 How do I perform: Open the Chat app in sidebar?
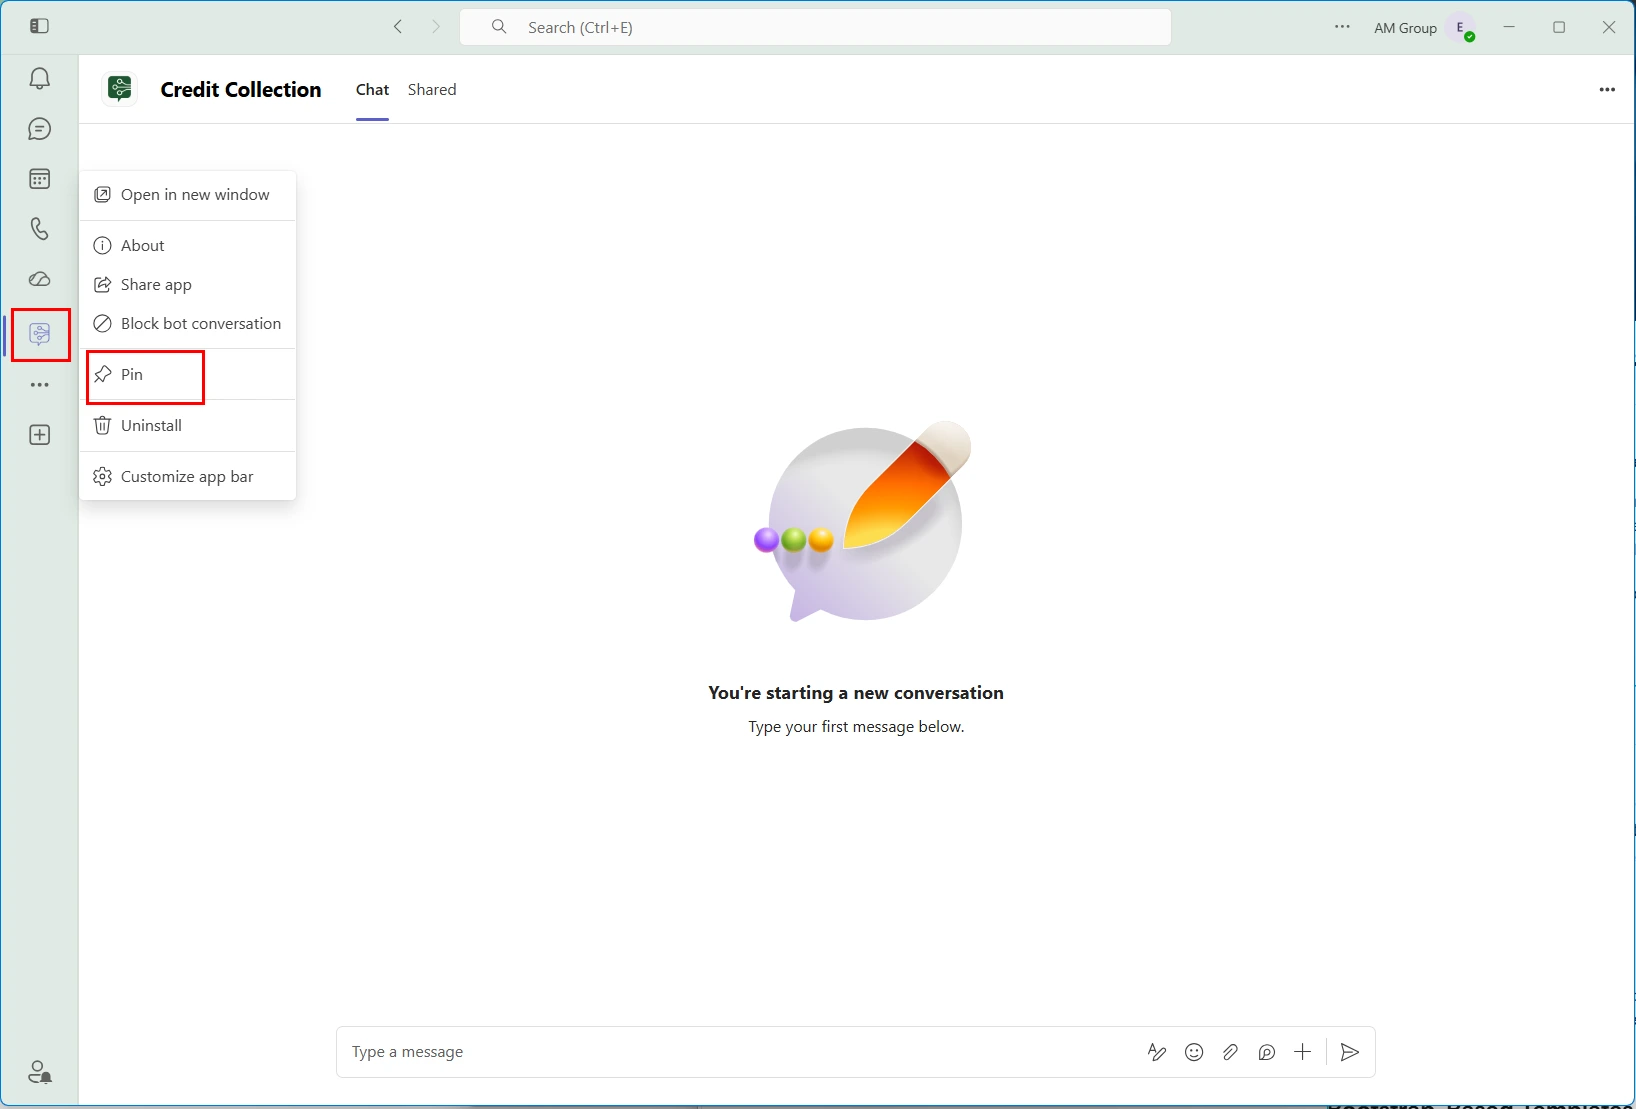click(40, 129)
